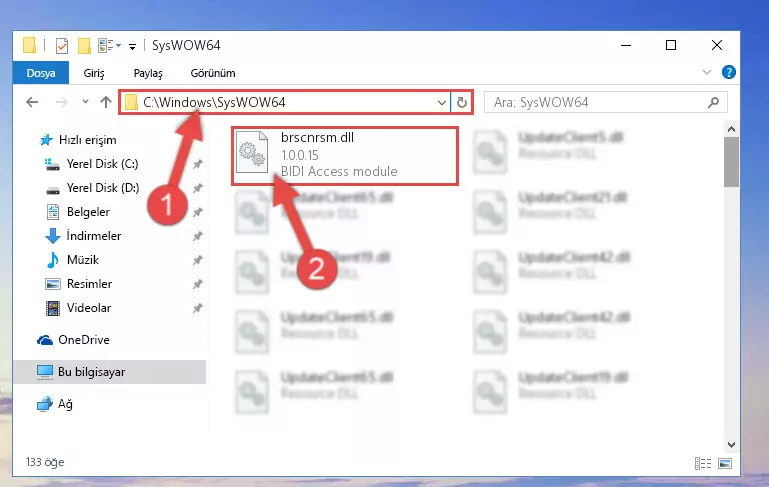
Task: Click the scroll down arrow
Action: click(x=731, y=445)
